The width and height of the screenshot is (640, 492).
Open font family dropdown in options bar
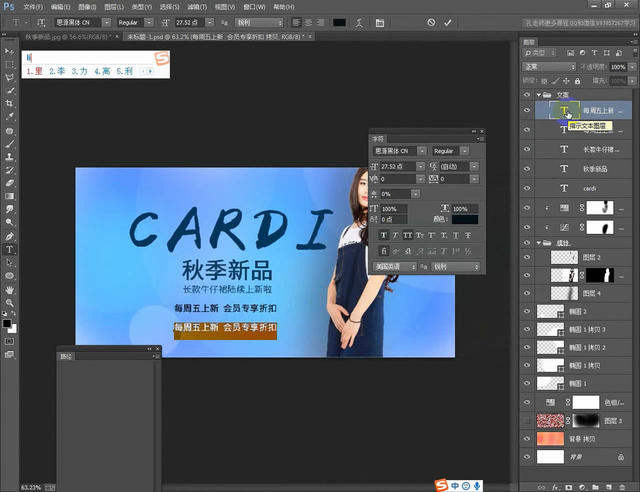[x=106, y=22]
